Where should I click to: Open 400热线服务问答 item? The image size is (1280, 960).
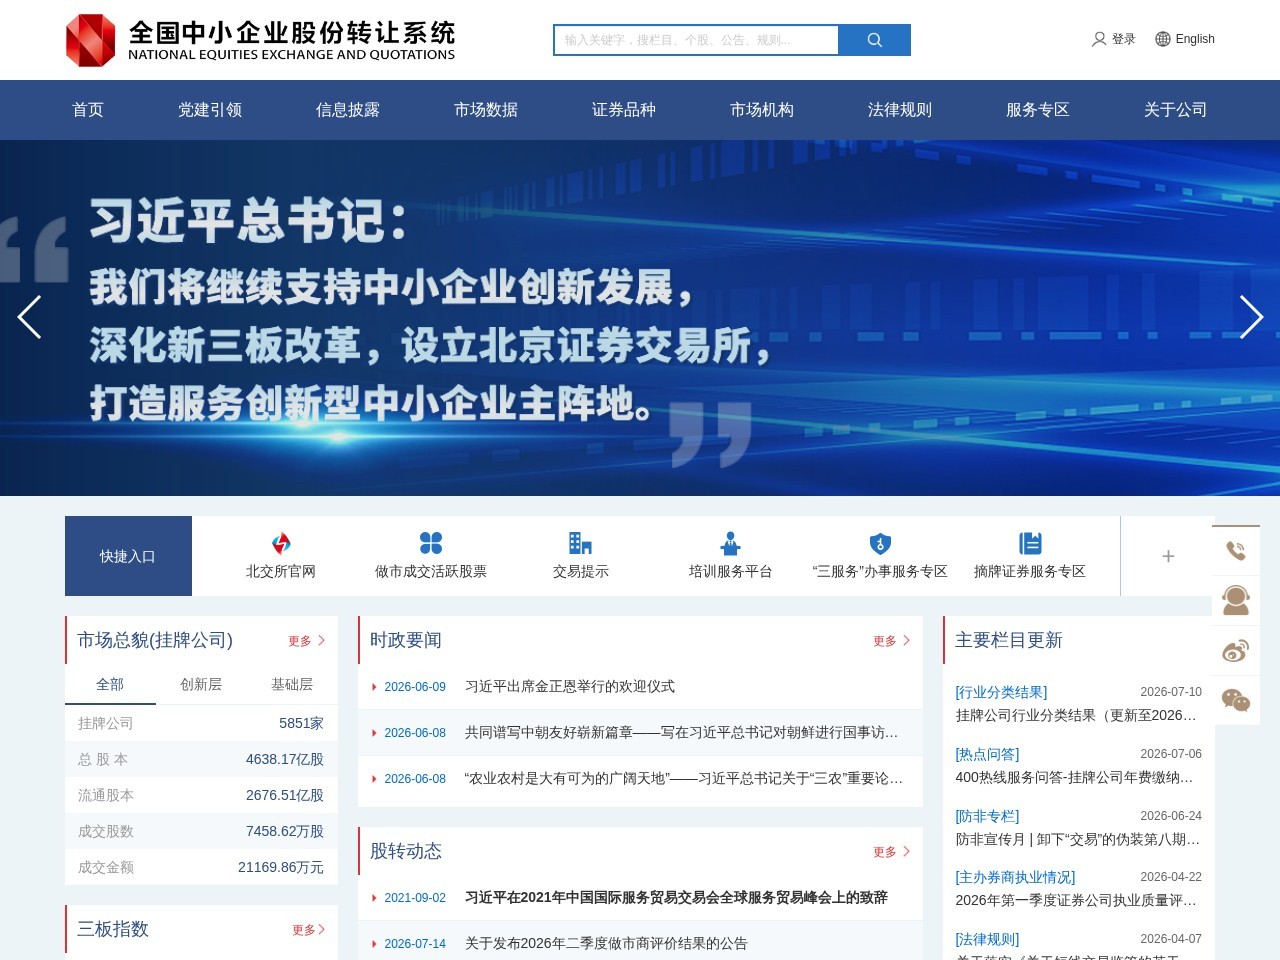pyautogui.click(x=1075, y=777)
